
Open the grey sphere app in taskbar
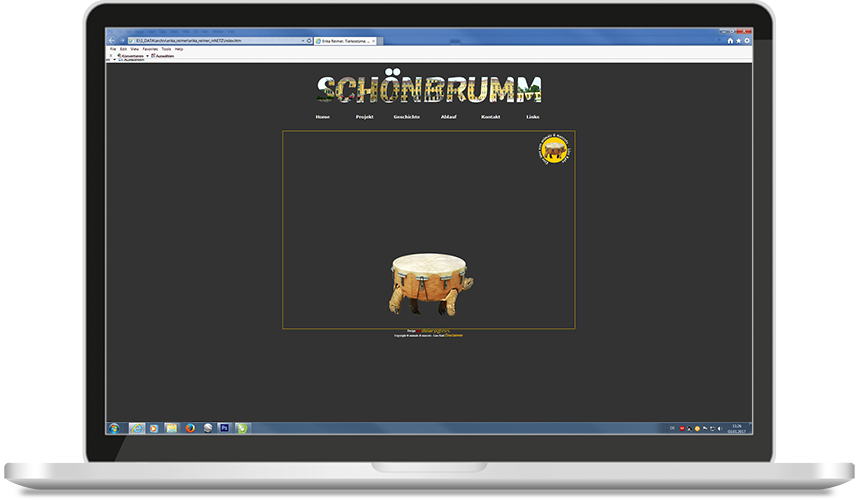(x=208, y=428)
